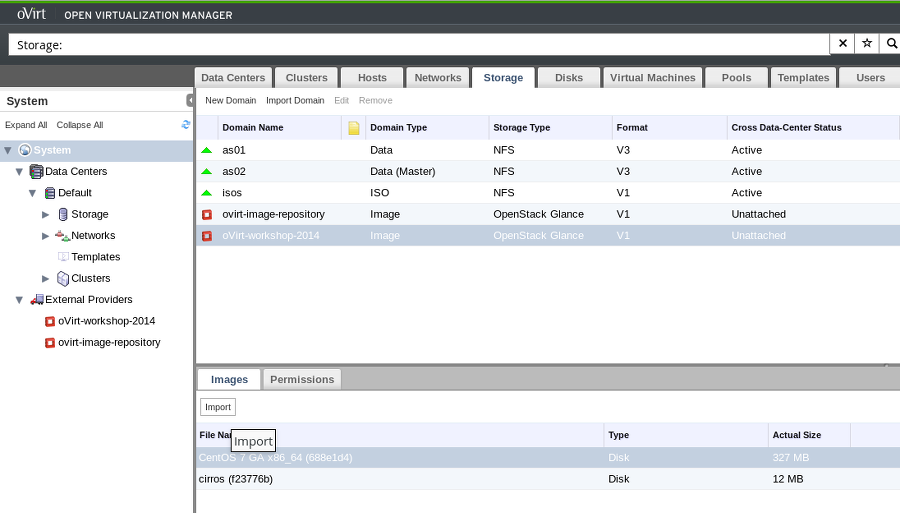The image size is (900, 513).
Task: Click the Storage cylinder icon in tree
Action: (63, 214)
